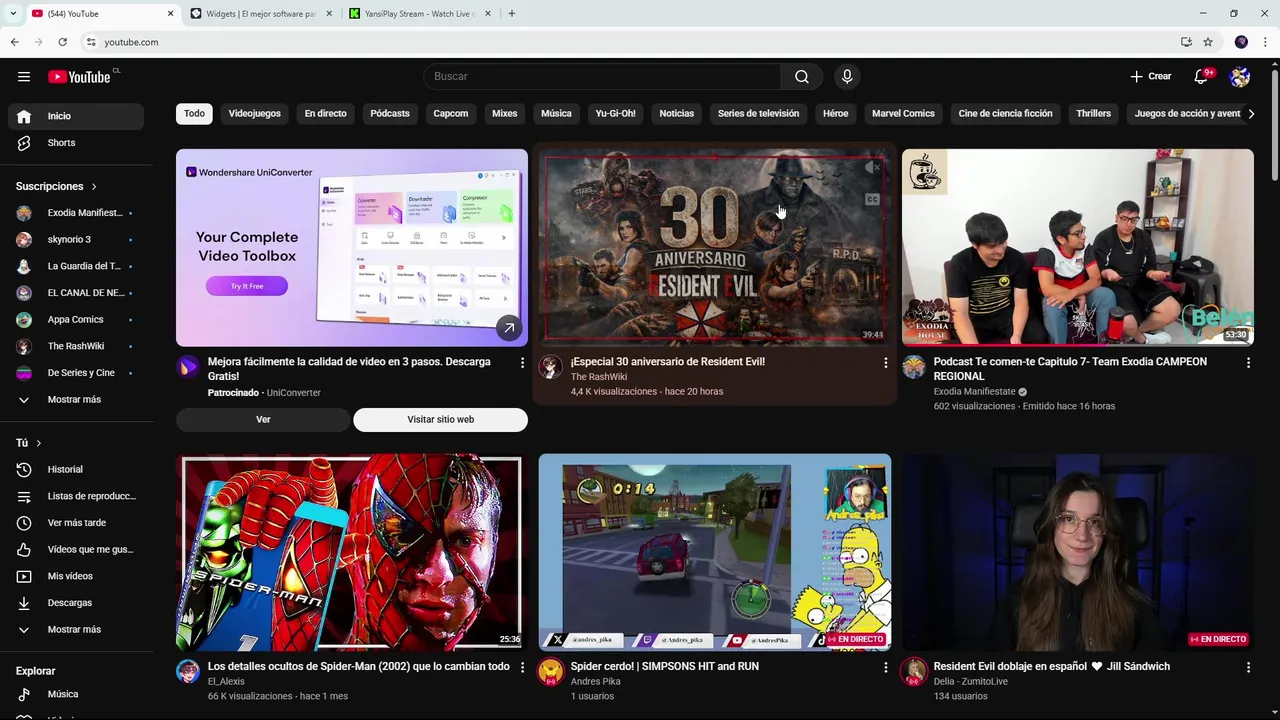The image size is (1280, 720).
Task: Open skynorio 3 subscription channel
Action: [x=76, y=240]
